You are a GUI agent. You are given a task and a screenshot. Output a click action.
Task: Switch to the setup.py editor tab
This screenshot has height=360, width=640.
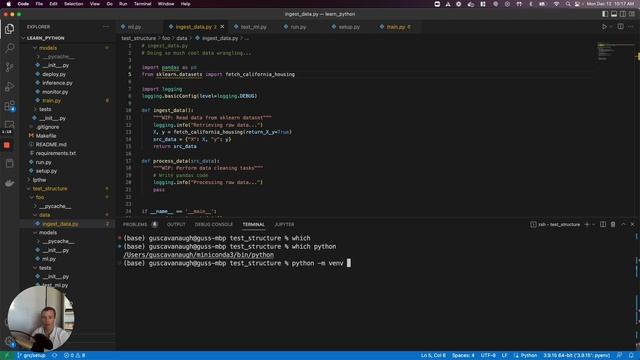(349, 27)
